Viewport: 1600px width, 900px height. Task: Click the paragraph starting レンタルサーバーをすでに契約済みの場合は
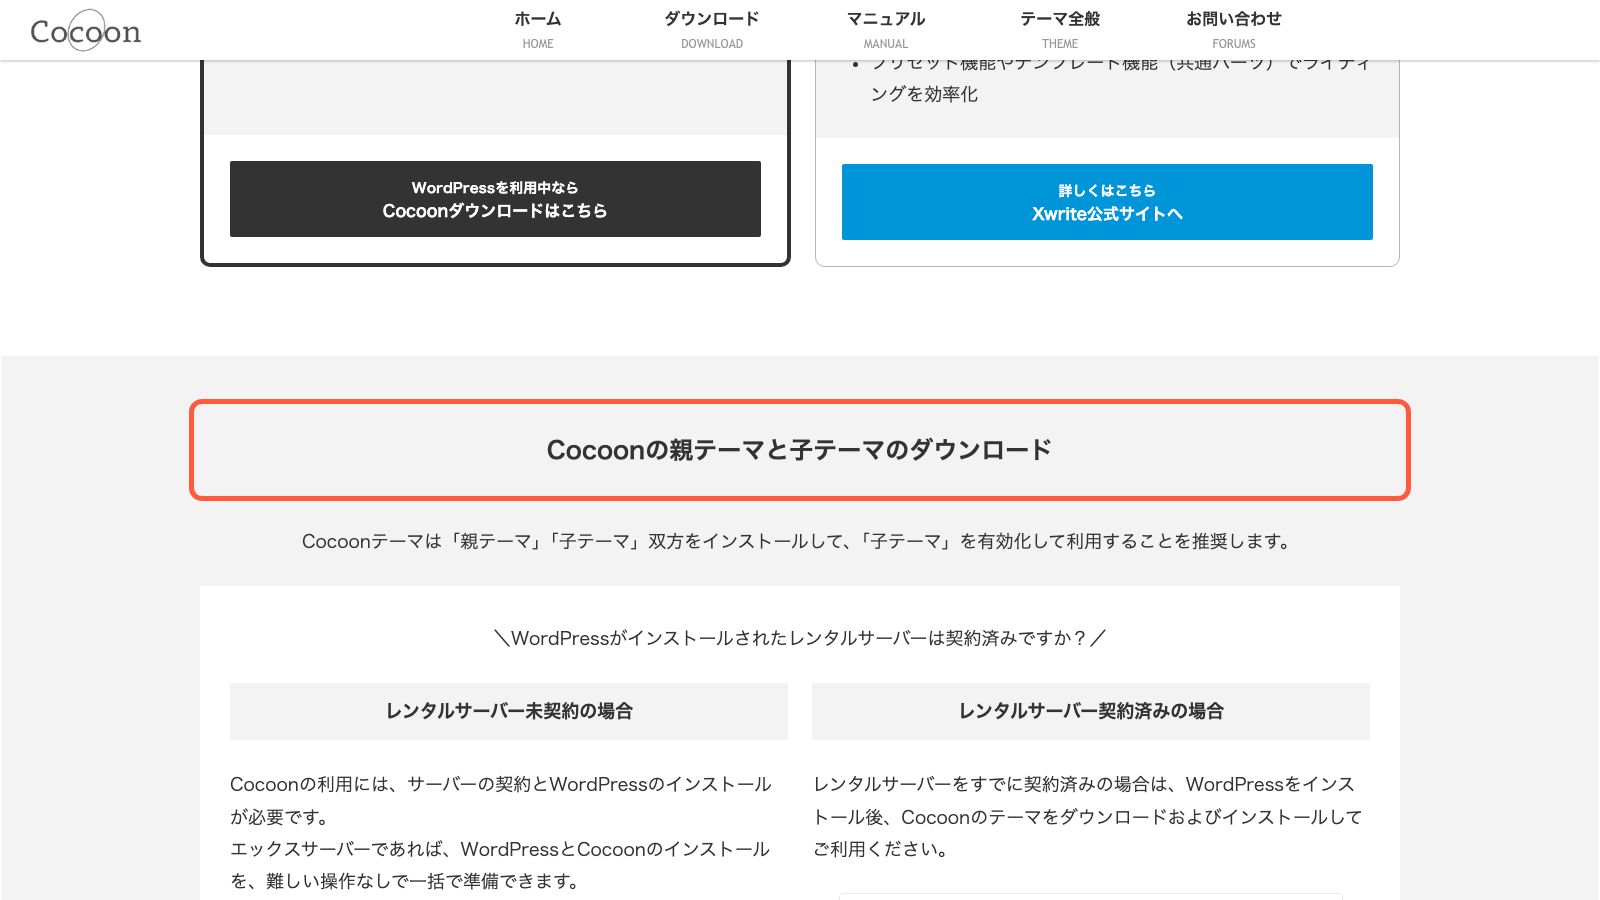click(1088, 817)
